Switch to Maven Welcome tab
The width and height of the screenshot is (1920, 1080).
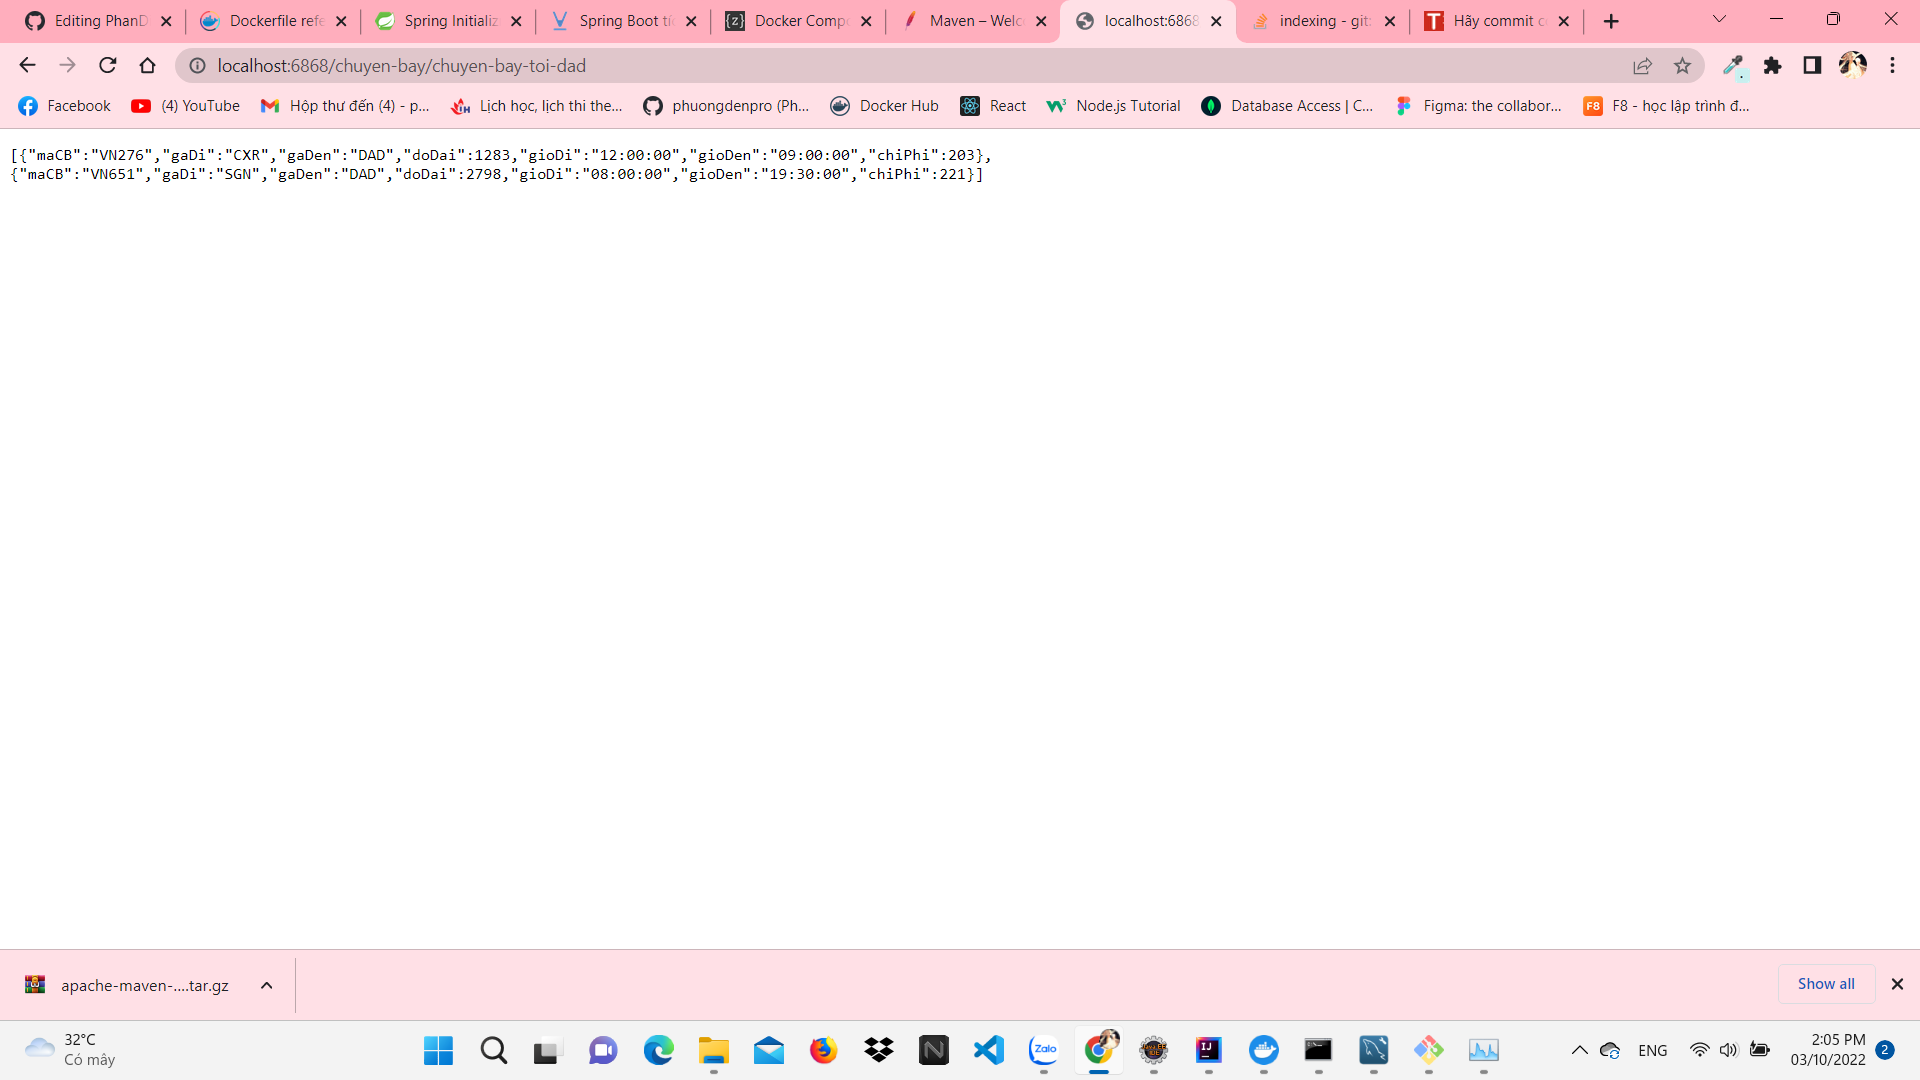pos(973,21)
